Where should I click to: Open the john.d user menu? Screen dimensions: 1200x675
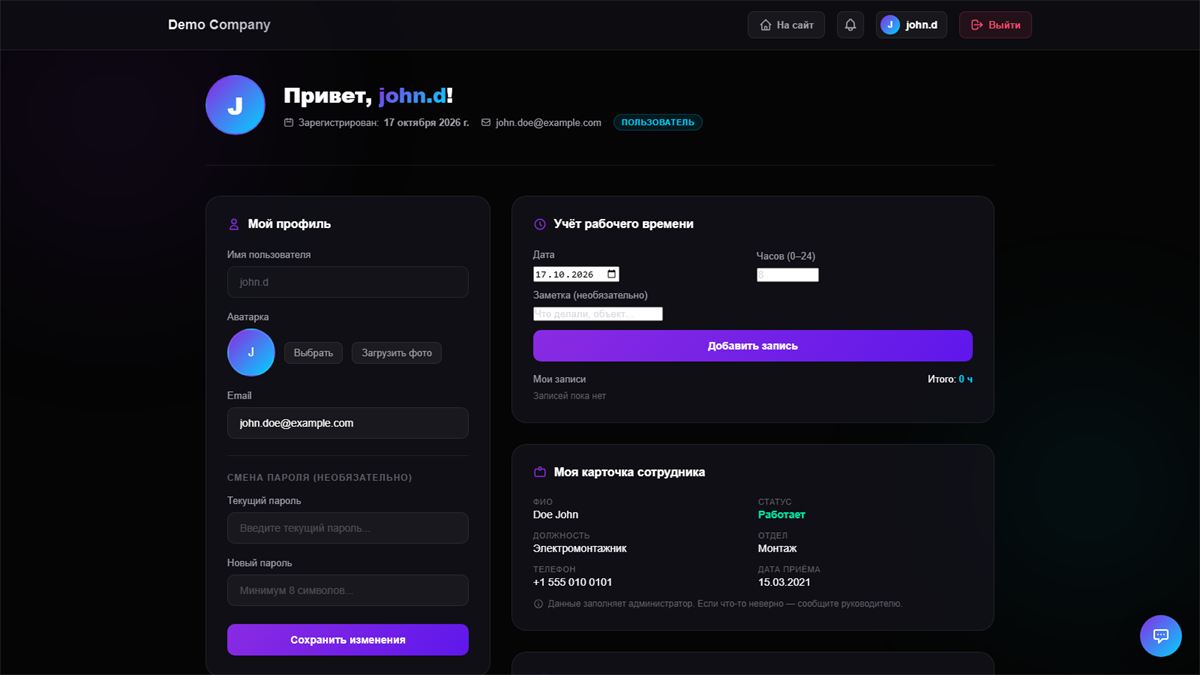[911, 25]
